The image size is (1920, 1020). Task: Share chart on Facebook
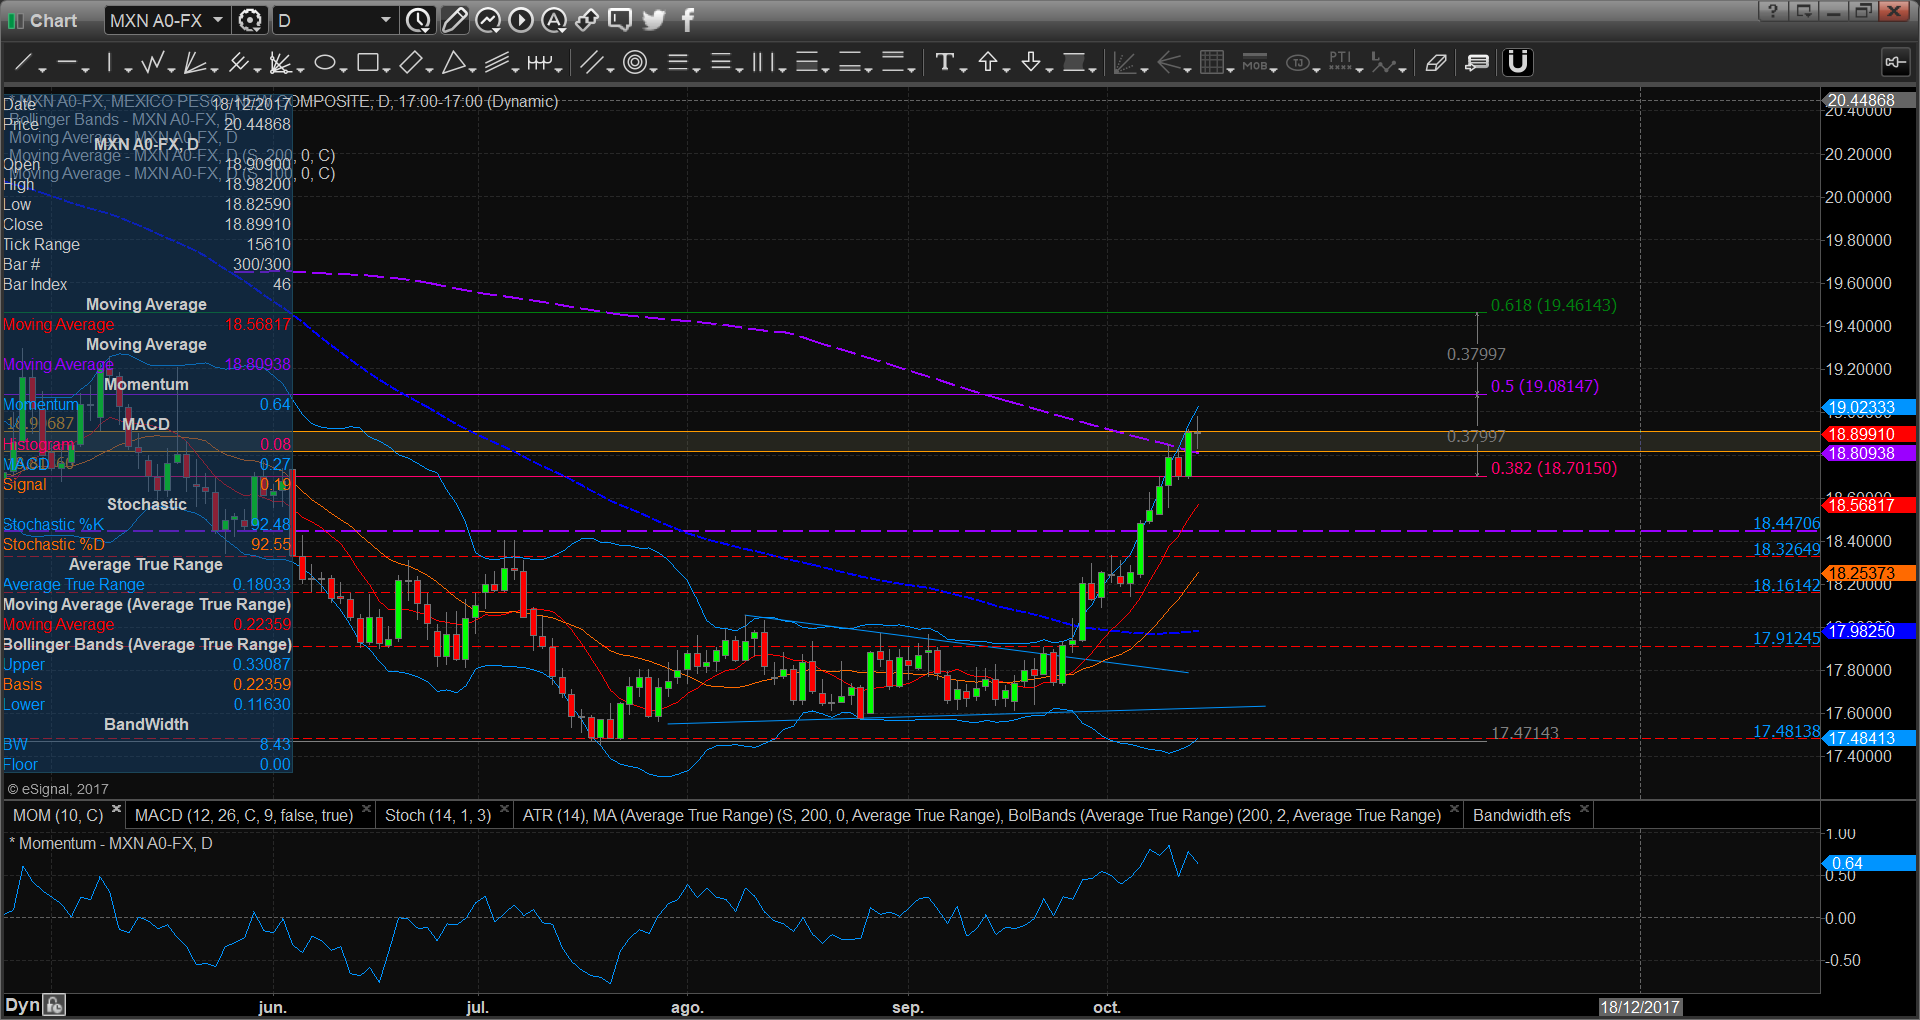(688, 20)
